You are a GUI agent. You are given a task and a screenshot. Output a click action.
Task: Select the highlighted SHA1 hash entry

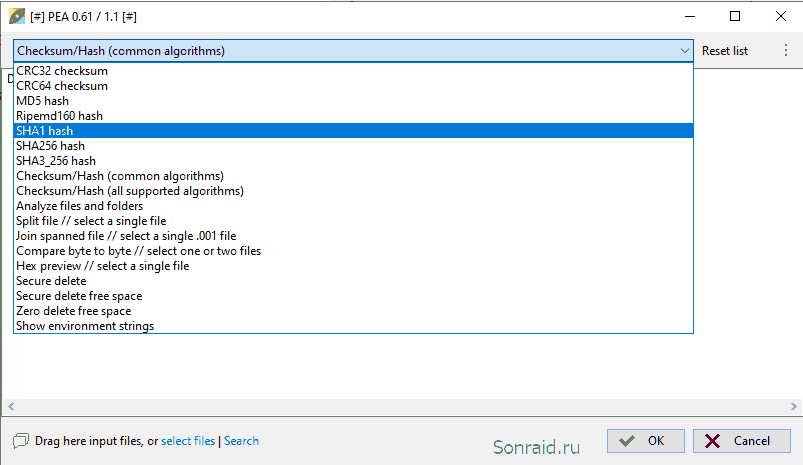[x=353, y=131]
